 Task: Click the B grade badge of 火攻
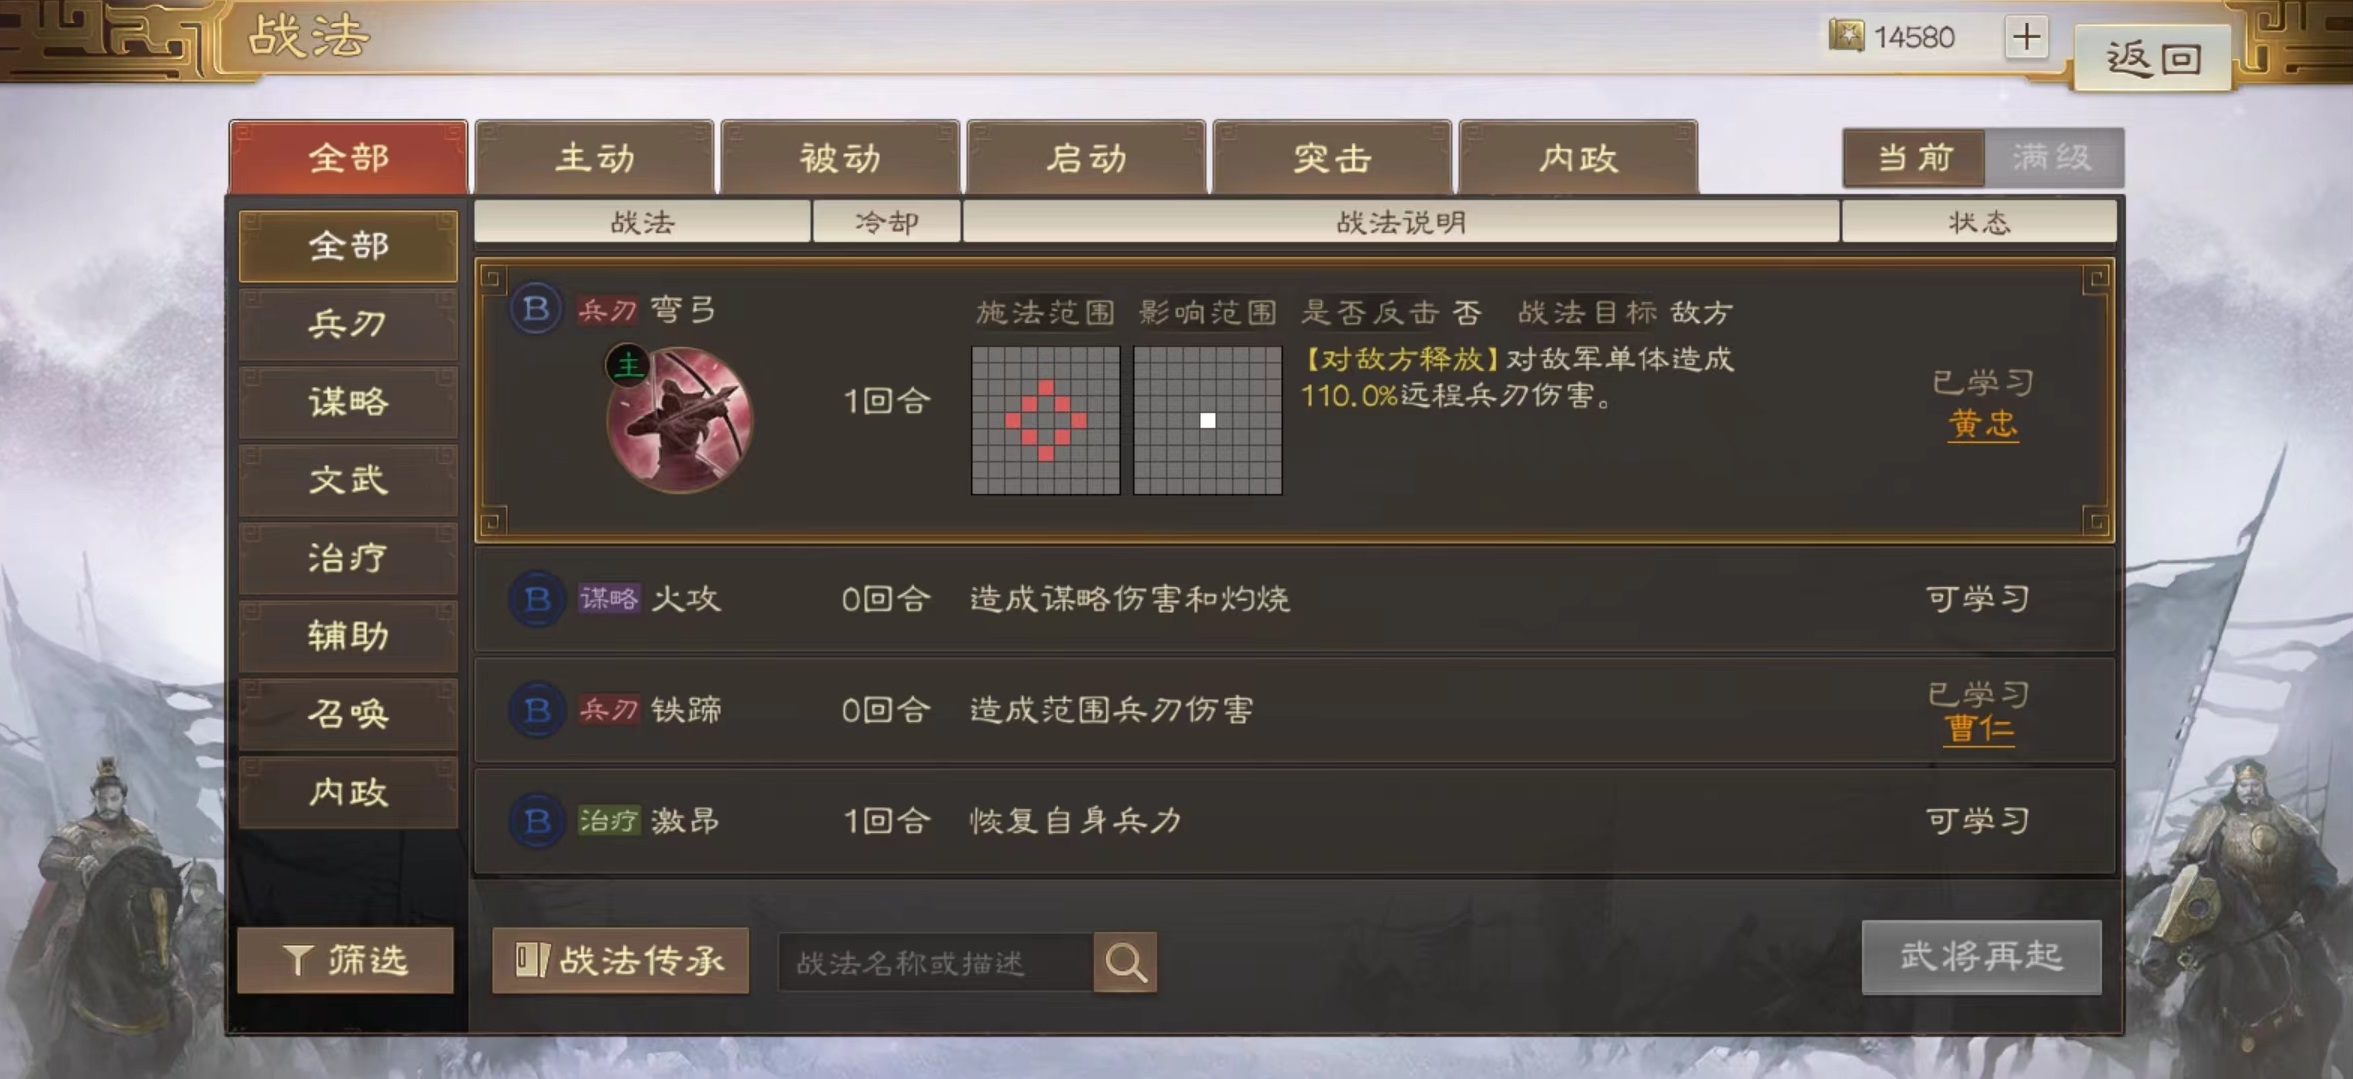click(x=537, y=599)
